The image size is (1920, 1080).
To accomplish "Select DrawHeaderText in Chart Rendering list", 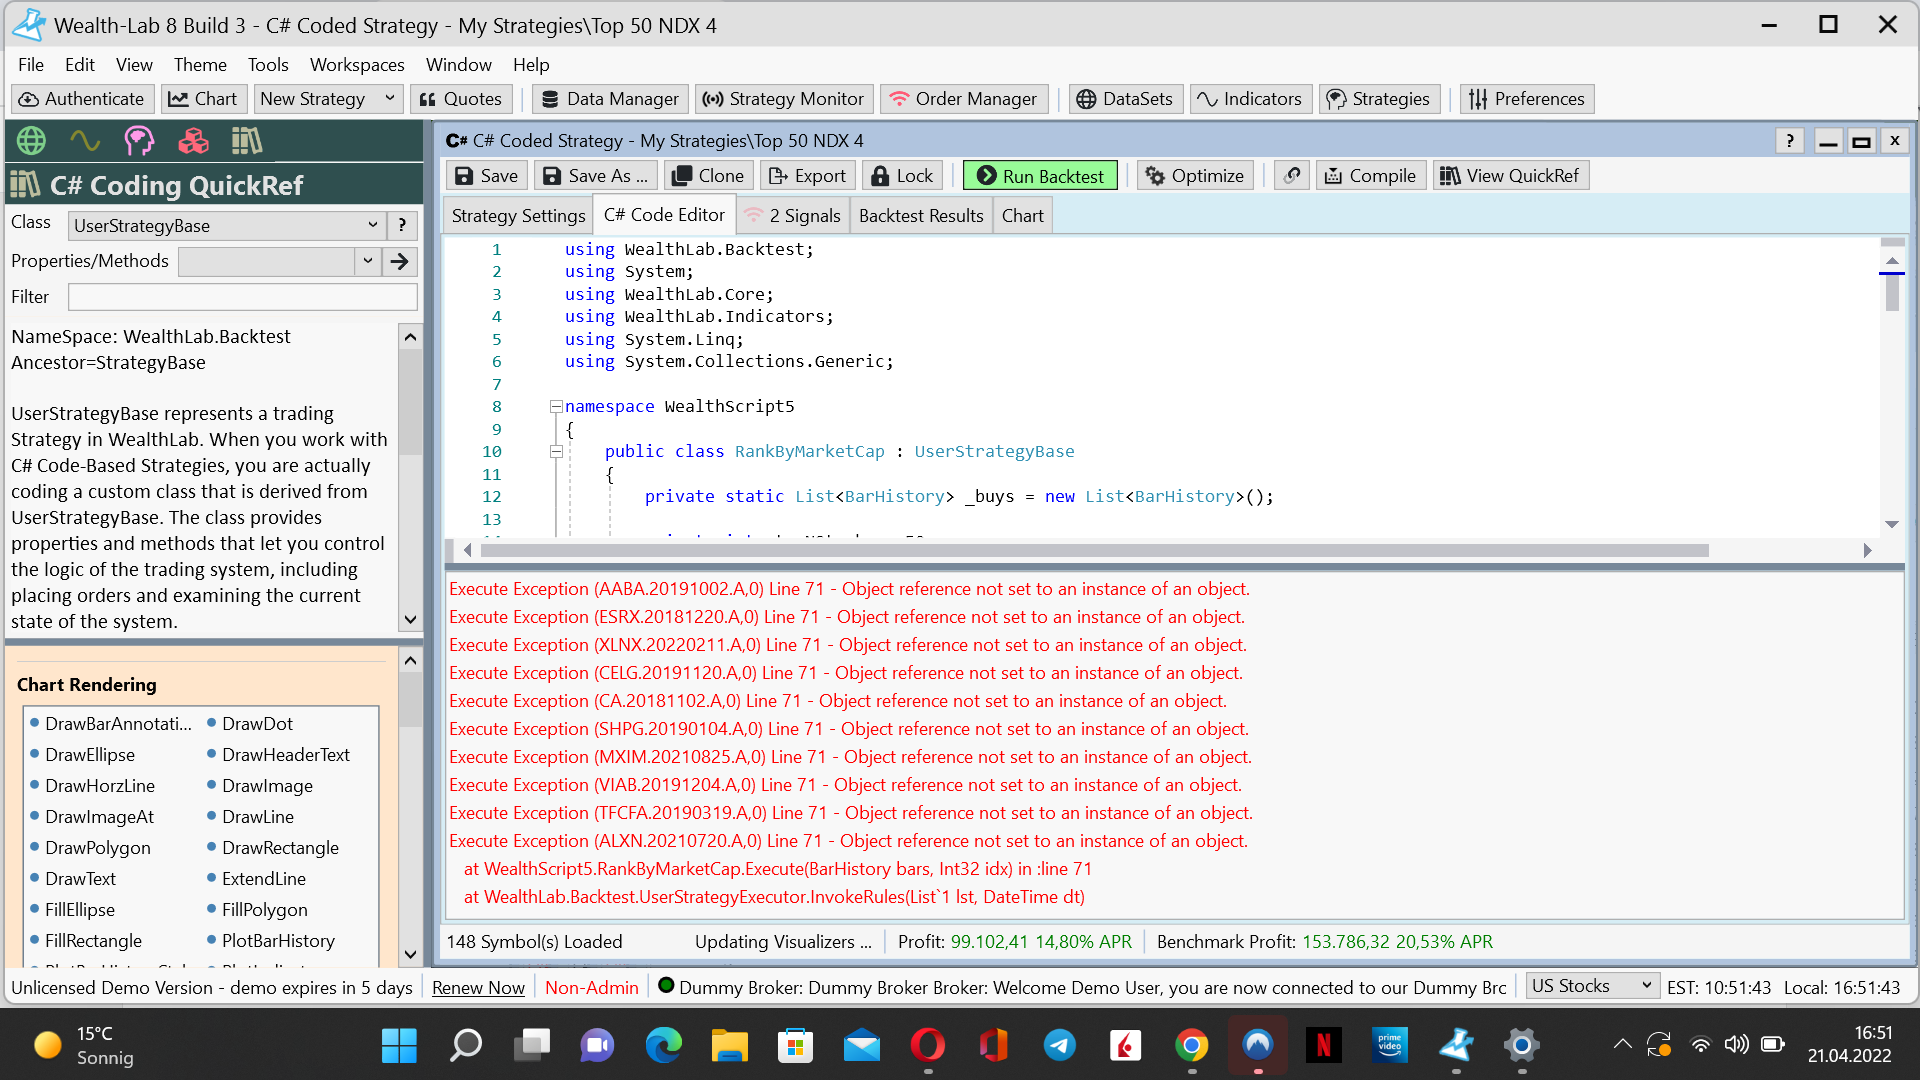I will pyautogui.click(x=286, y=755).
